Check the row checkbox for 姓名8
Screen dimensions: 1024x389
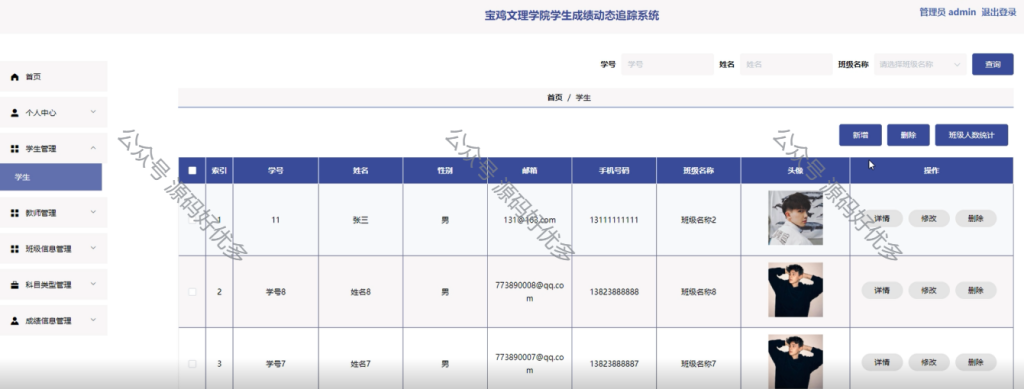[x=192, y=292]
